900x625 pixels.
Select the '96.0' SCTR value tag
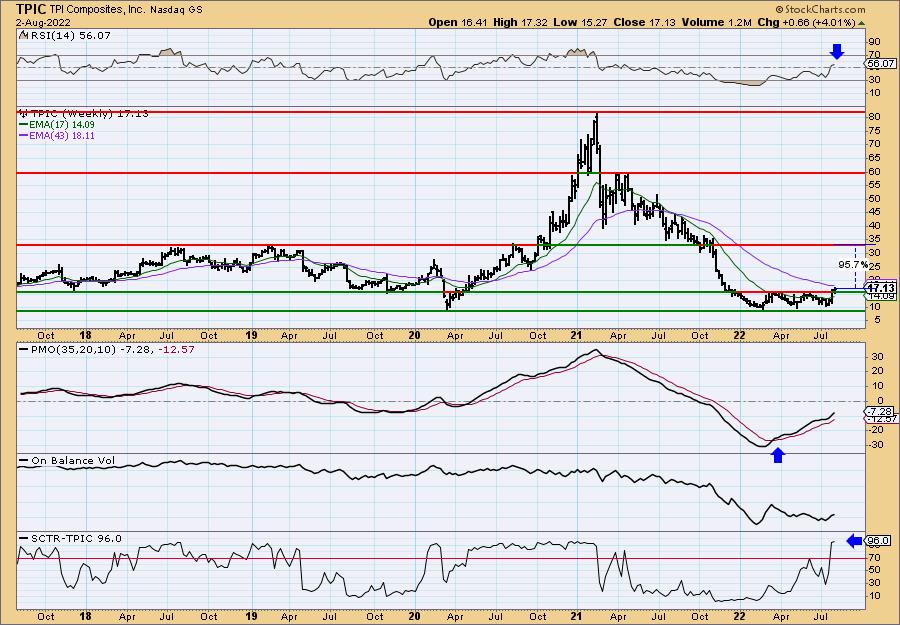[x=879, y=541]
